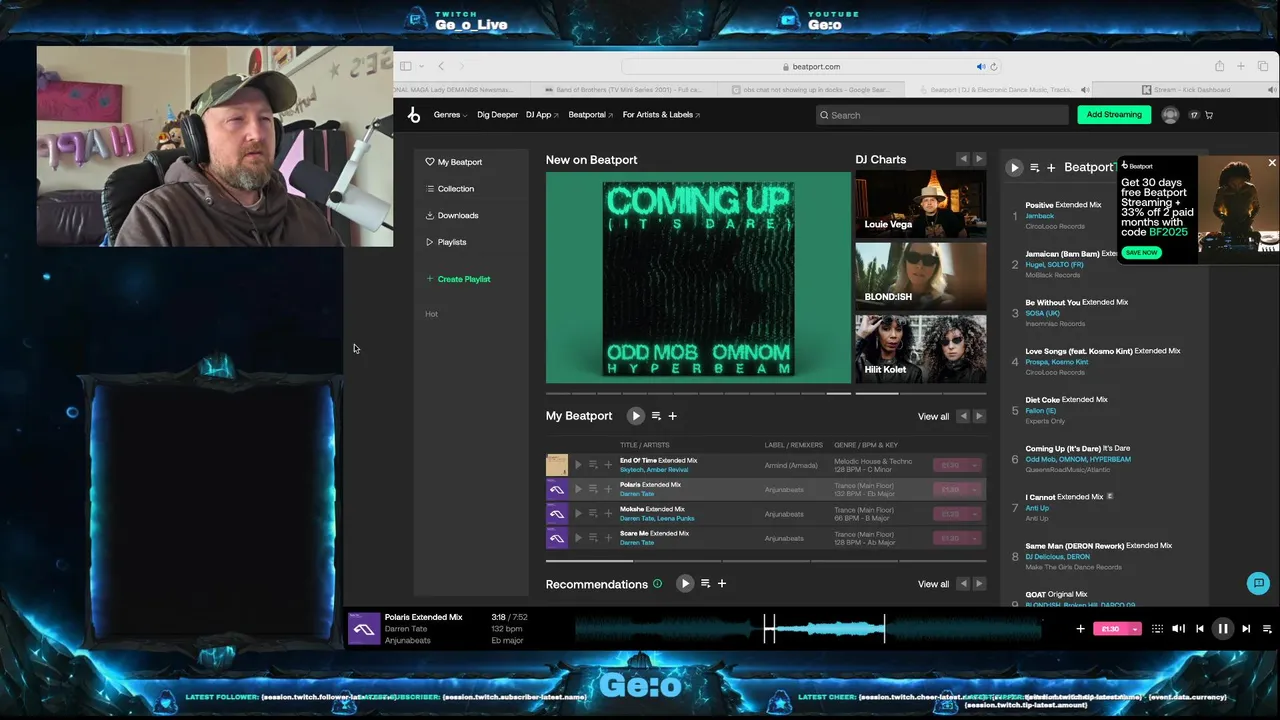This screenshot has width=1280, height=720.
Task: Click View all for My Beatport
Action: 933,416
